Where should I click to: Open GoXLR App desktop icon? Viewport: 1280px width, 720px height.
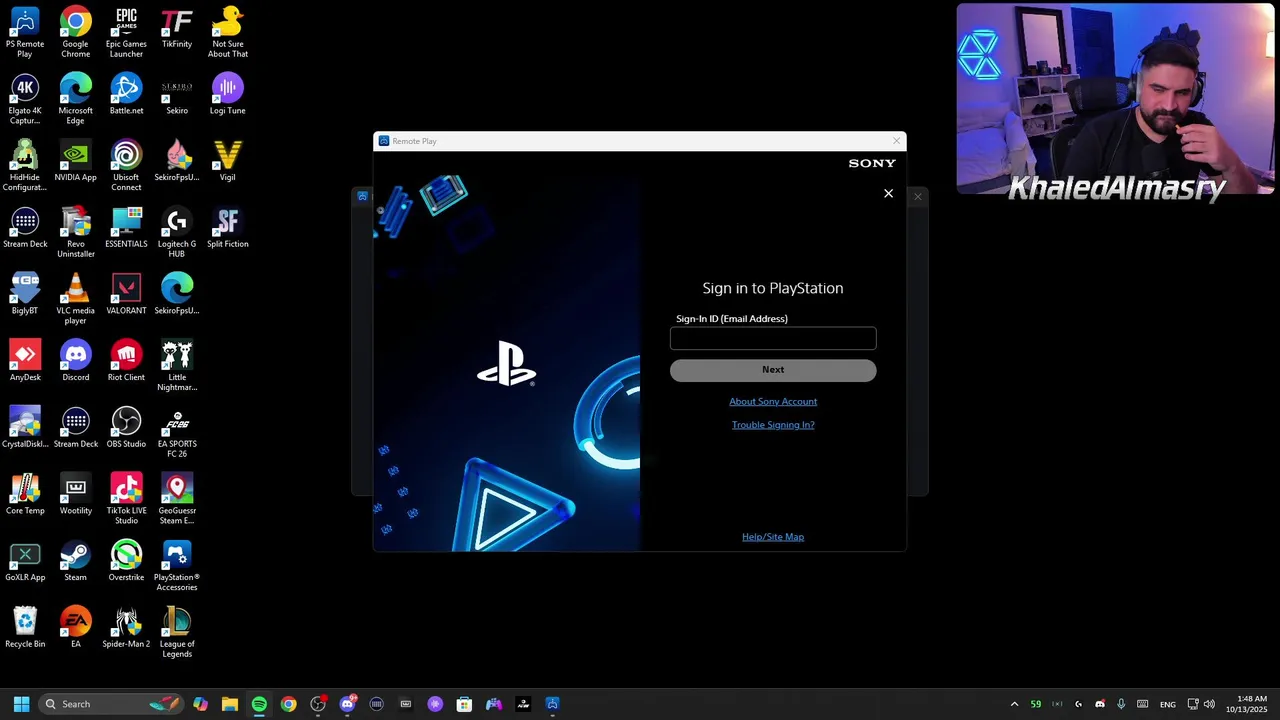pyautogui.click(x=25, y=562)
